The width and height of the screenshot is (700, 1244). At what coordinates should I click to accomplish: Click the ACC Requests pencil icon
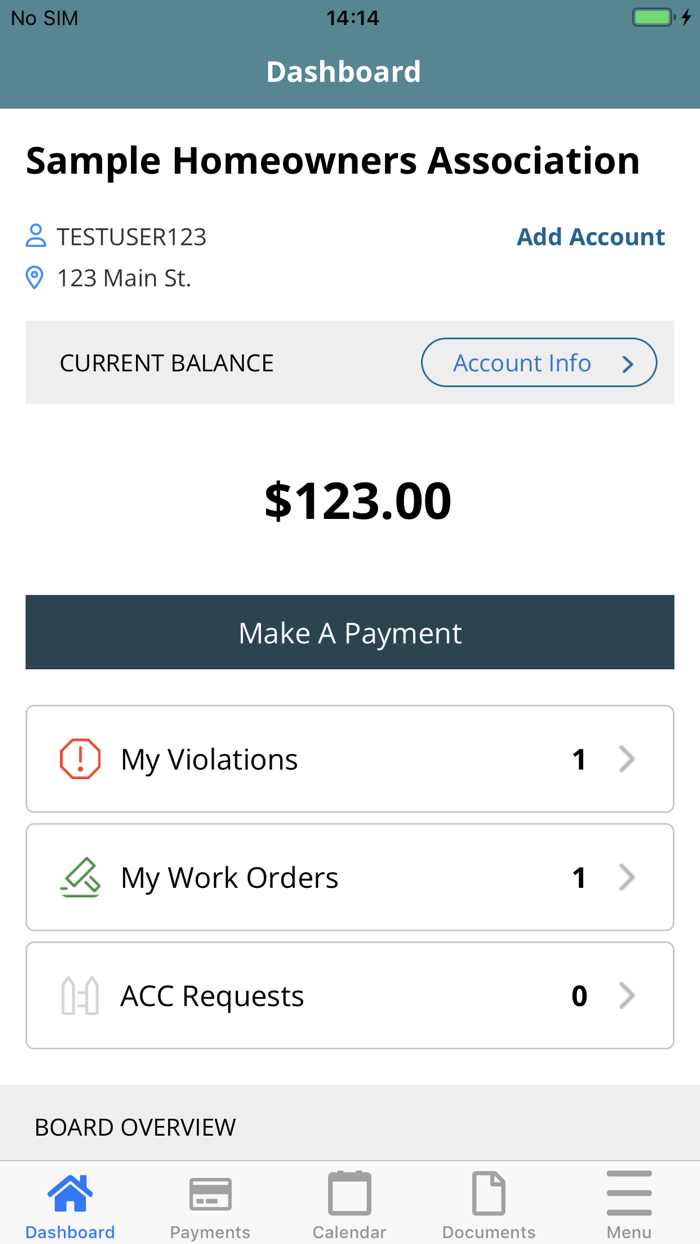click(80, 995)
